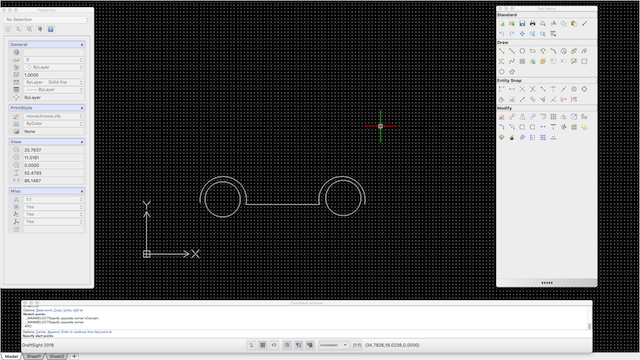Toggle Polar mode in the status bar
This screenshot has height=360, width=640.
287,345
